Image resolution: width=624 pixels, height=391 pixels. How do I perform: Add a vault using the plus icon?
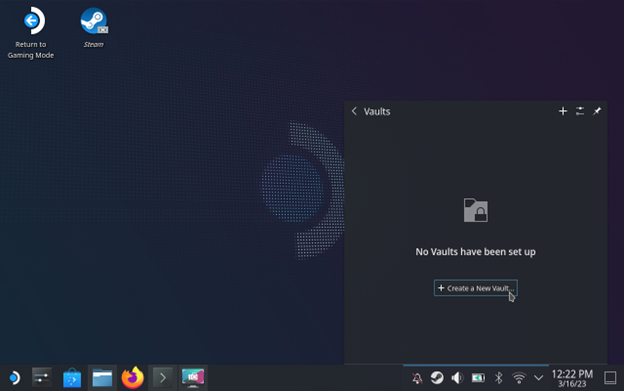(563, 111)
